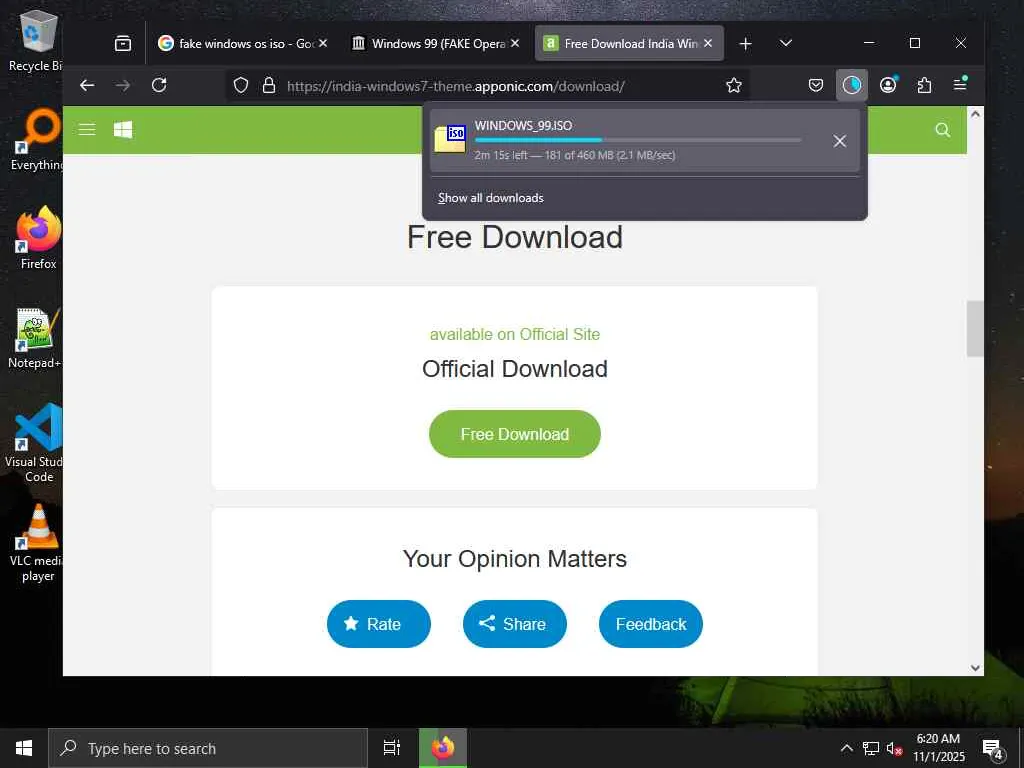Screen dimensions: 1024x768
Task: Select the Notepad++ desktop shortcut
Action: click(x=35, y=338)
